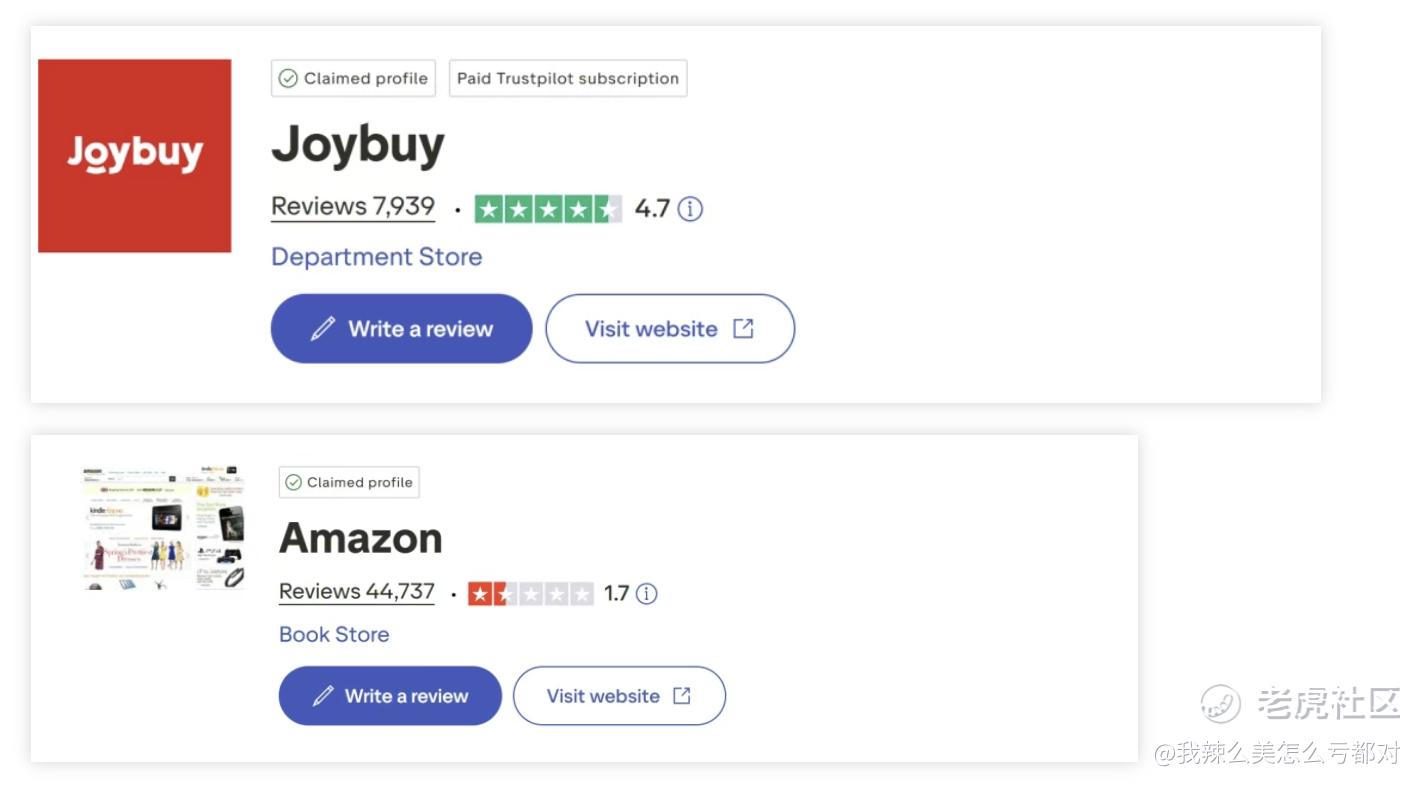Click Amazon rating info icon
1428x785 pixels.
[x=647, y=594]
